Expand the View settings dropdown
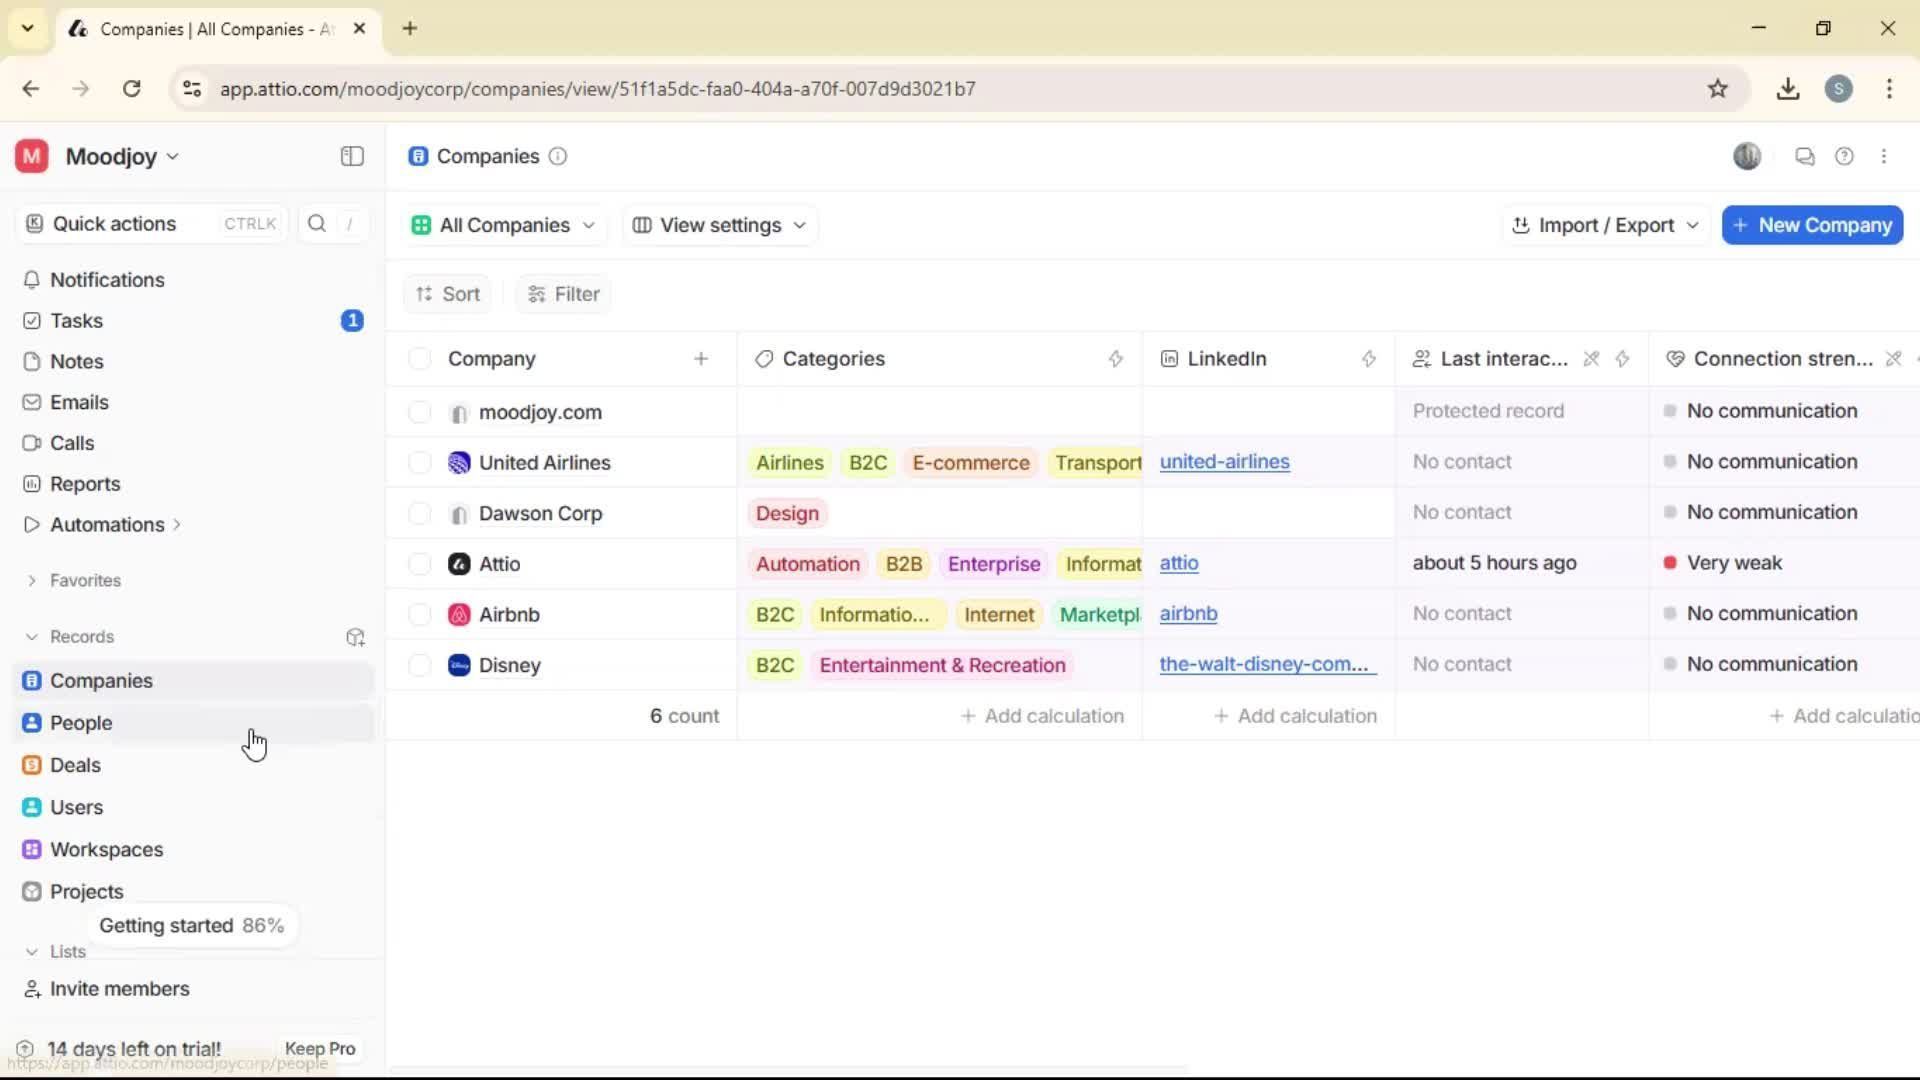 point(720,225)
